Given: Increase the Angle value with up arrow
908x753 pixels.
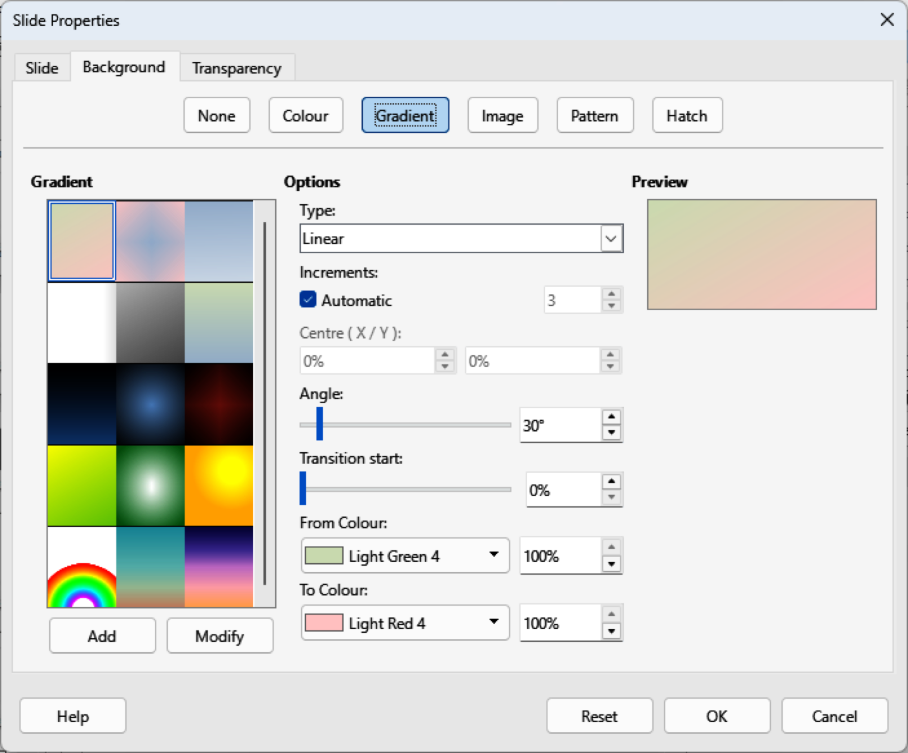Looking at the screenshot, I should [x=612, y=417].
